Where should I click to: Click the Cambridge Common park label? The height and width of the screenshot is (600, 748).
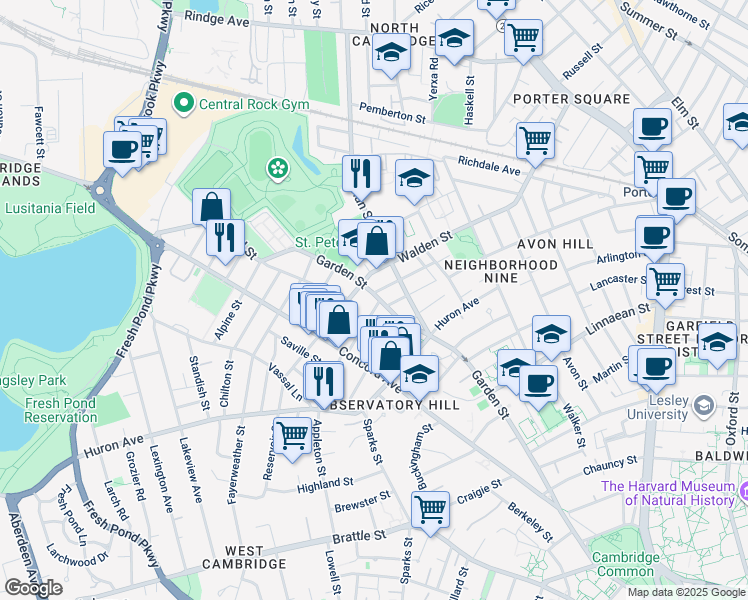click(625, 565)
